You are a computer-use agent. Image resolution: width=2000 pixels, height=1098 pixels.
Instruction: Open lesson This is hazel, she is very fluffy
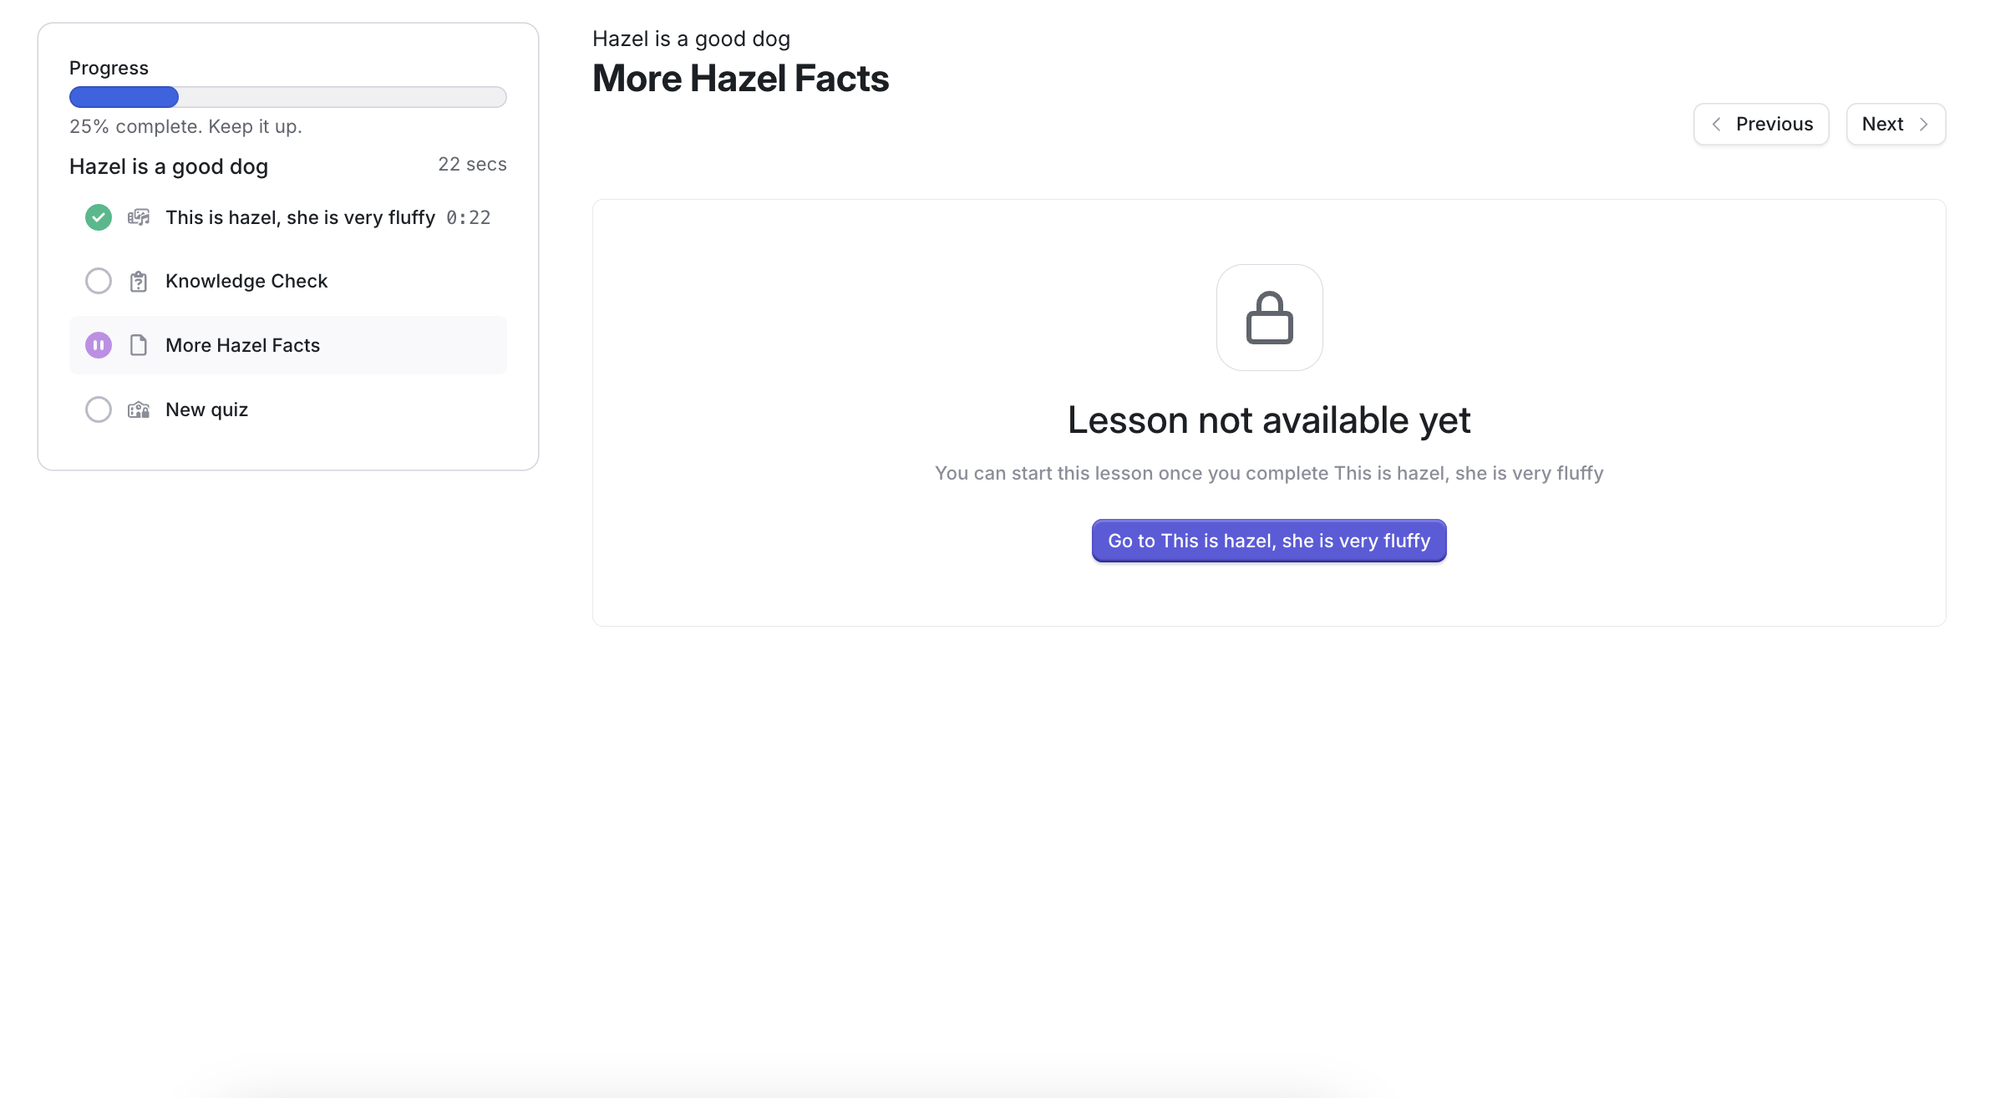[x=300, y=217]
